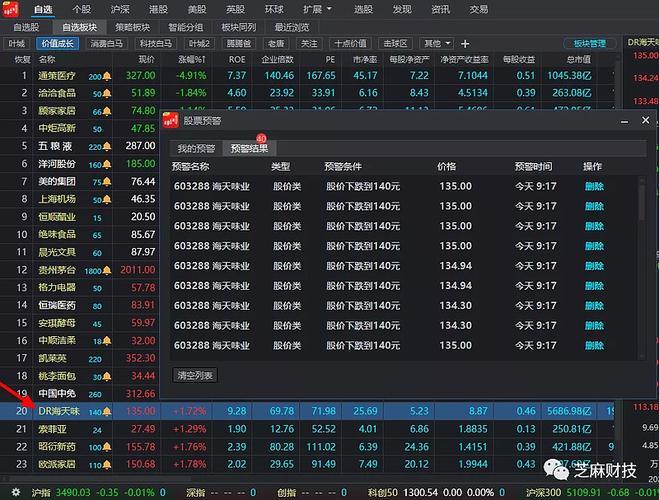
Task: Click the bell alert icon for DR海天味
Action: [107, 412]
